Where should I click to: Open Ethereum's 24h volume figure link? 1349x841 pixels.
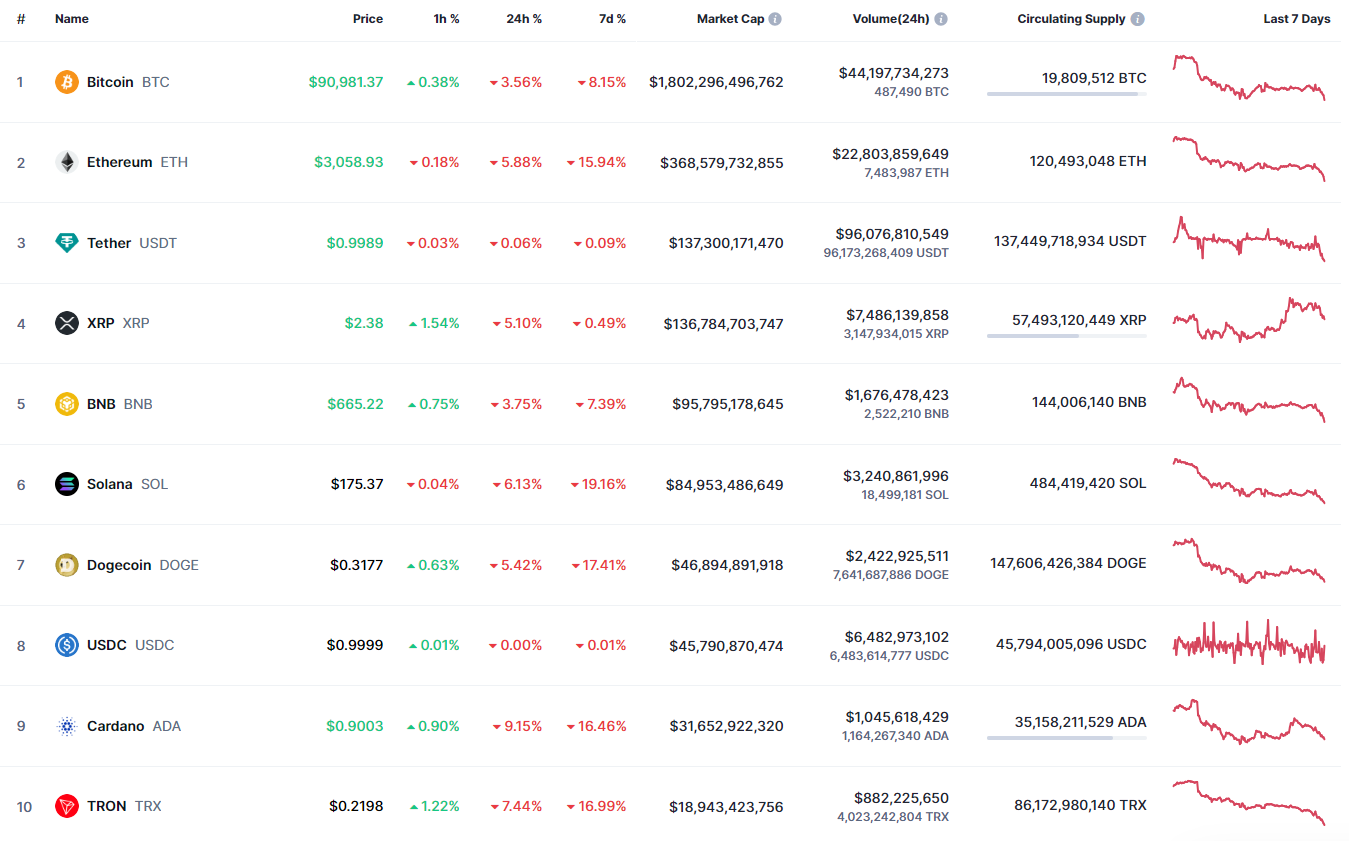[890, 154]
